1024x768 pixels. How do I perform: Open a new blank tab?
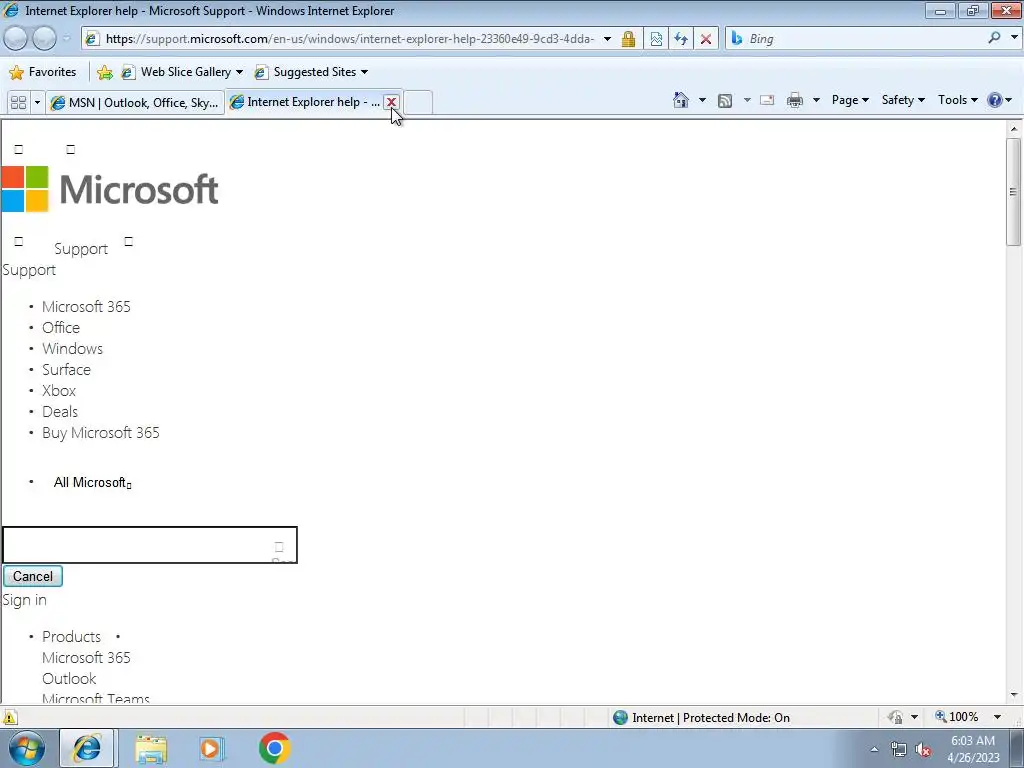coord(418,103)
